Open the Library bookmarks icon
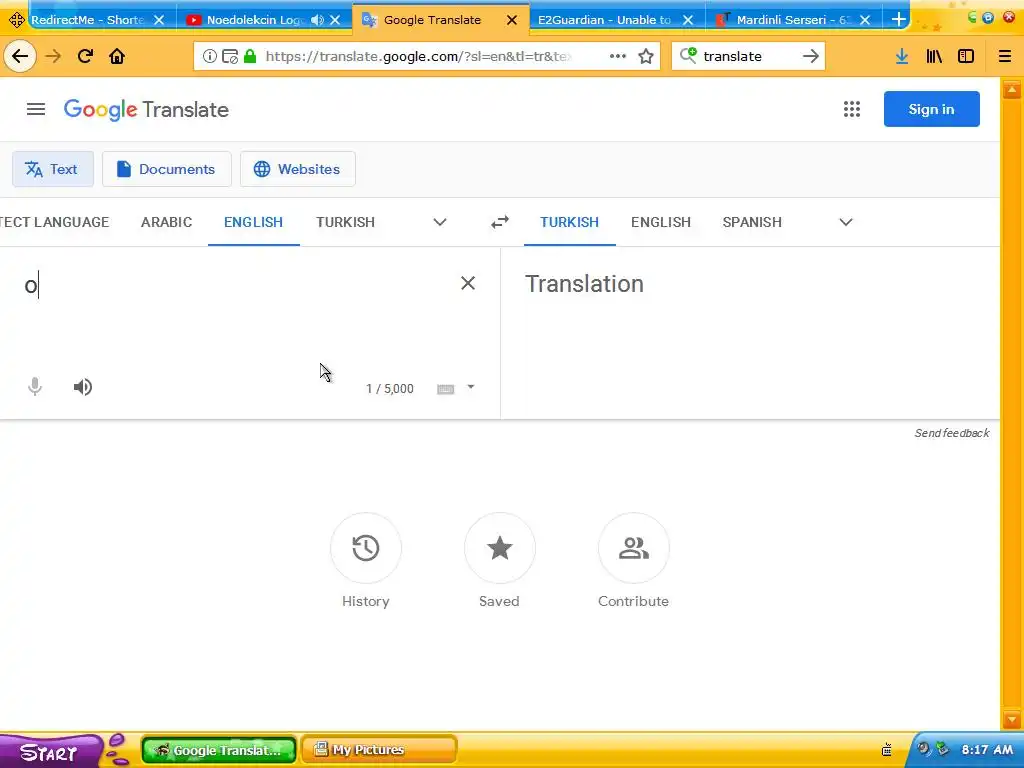This screenshot has height=768, width=1024. pos(934,56)
